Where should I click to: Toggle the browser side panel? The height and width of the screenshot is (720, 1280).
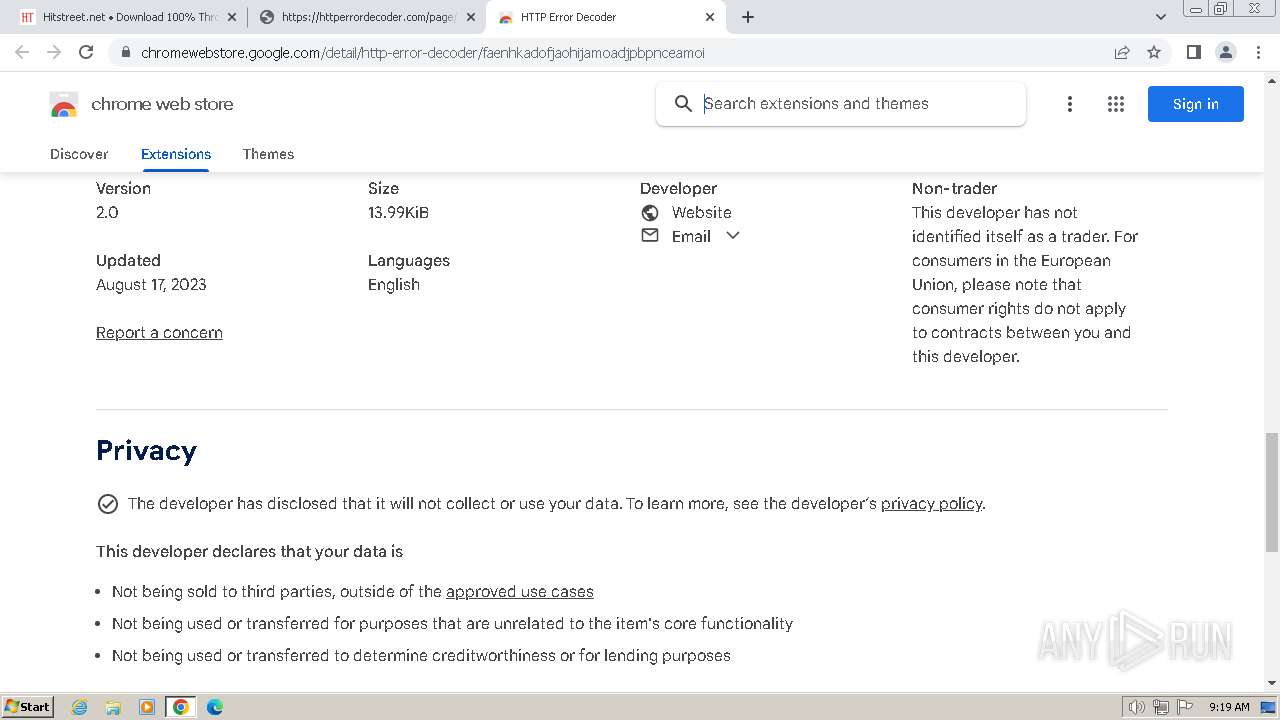[x=1194, y=52]
